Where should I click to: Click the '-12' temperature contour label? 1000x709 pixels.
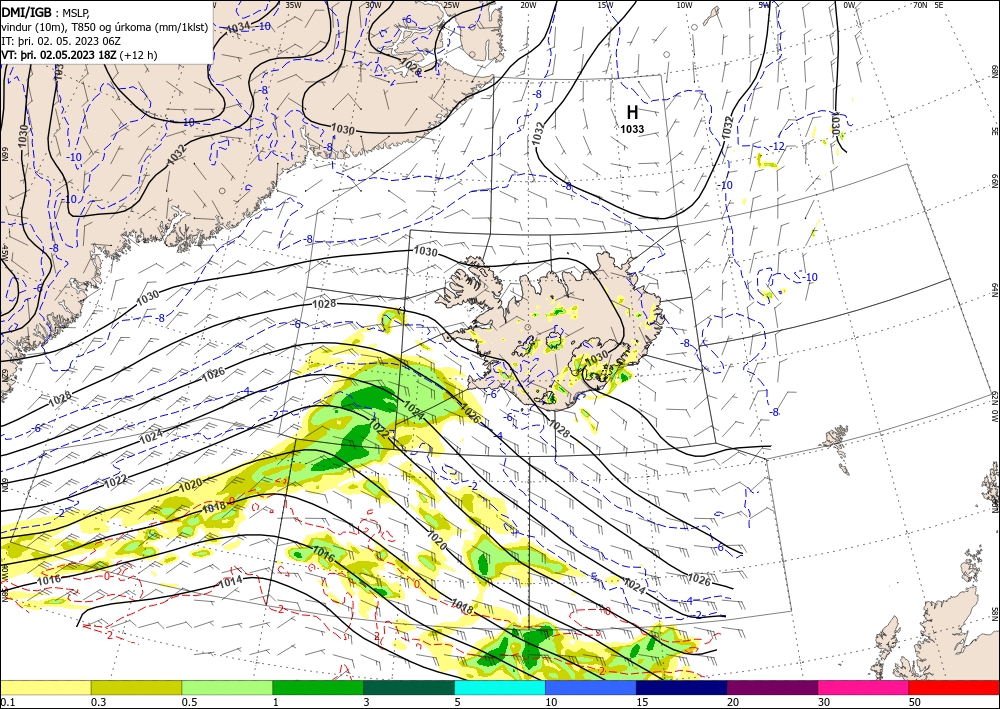tap(777, 147)
